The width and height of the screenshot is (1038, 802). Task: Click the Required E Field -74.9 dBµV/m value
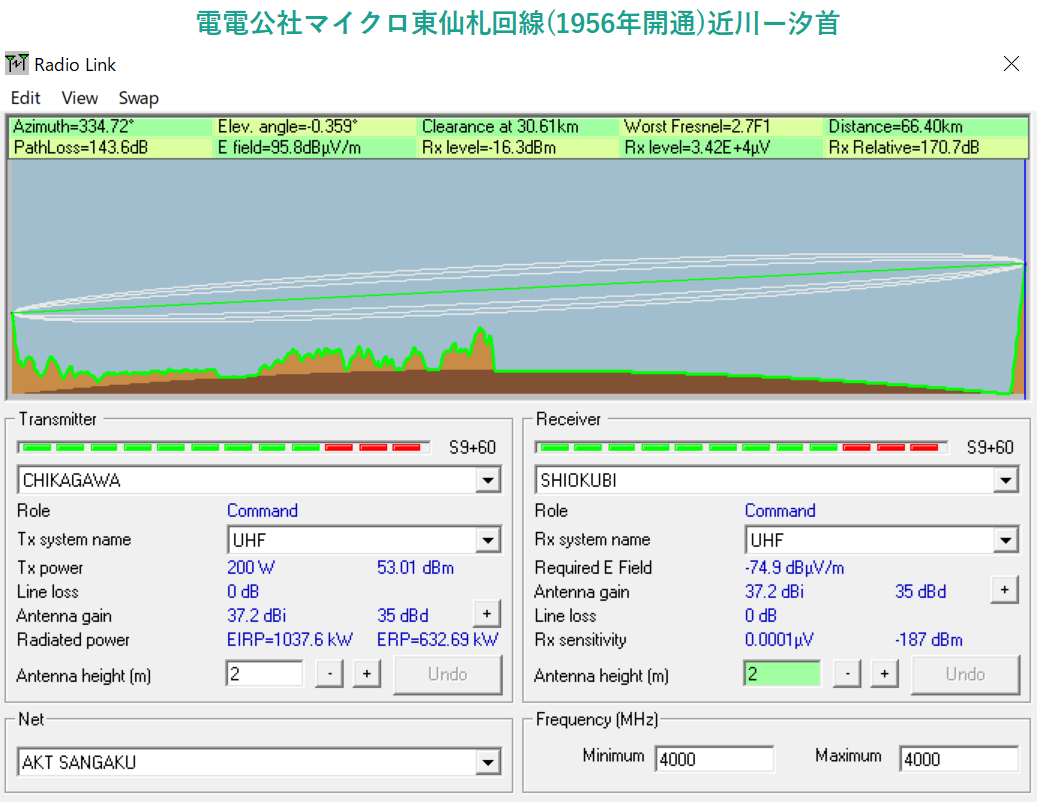point(794,568)
